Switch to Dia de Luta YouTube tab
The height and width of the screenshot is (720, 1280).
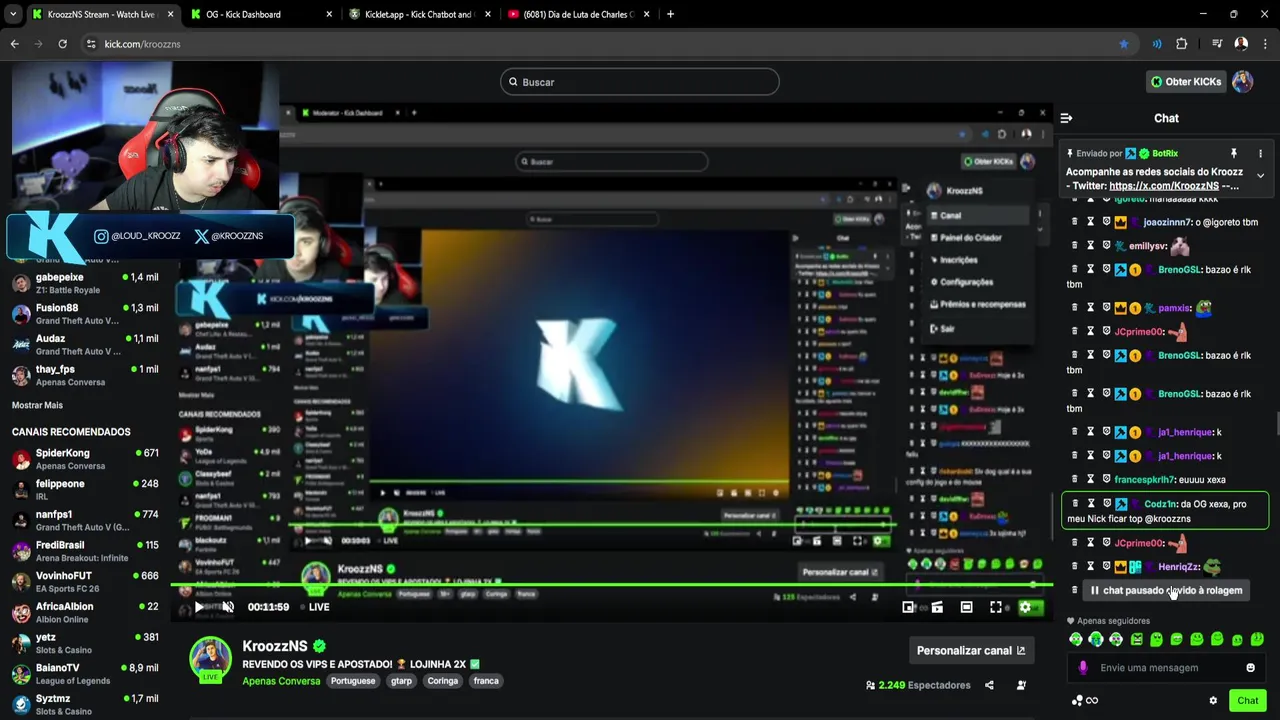(578, 14)
